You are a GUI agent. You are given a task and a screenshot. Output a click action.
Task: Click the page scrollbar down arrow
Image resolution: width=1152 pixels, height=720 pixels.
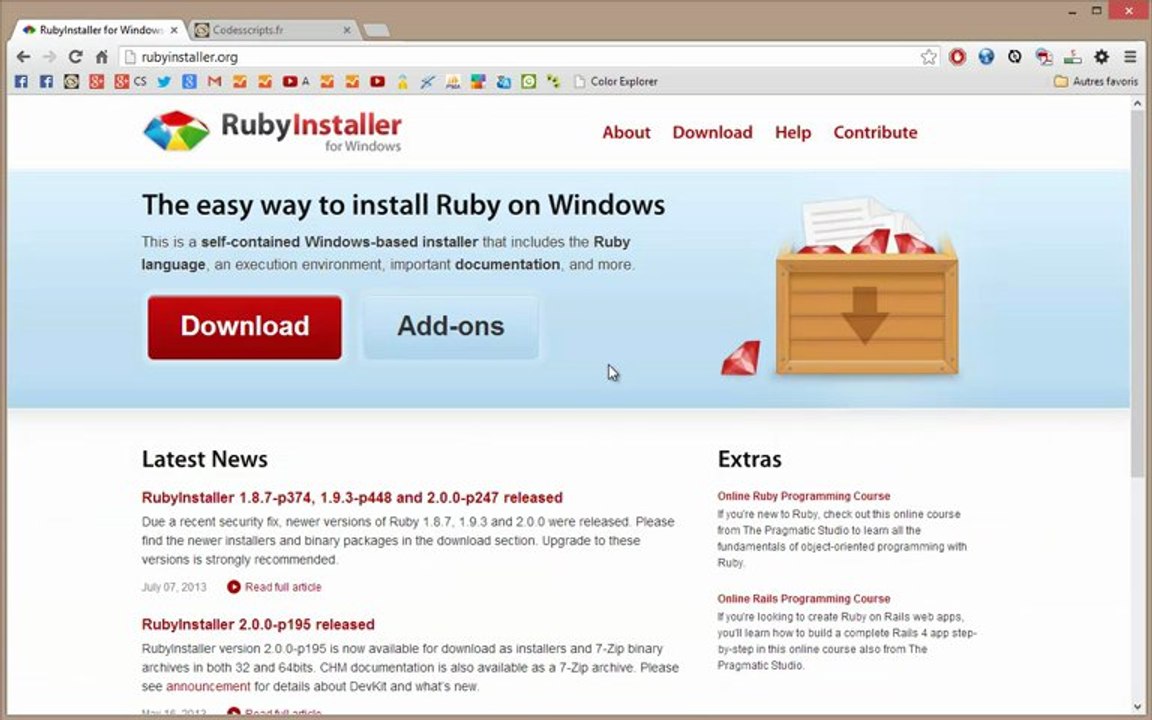pyautogui.click(x=1137, y=707)
